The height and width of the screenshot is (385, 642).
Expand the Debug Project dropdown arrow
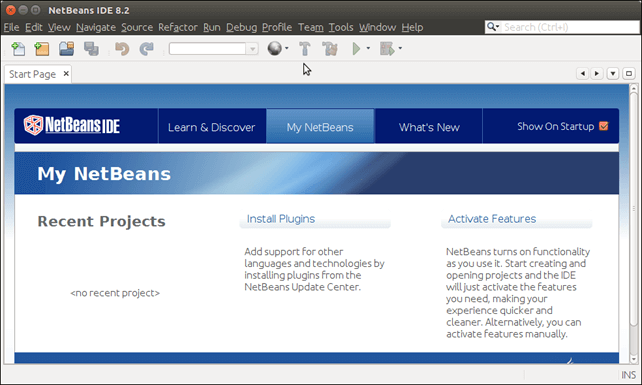400,48
